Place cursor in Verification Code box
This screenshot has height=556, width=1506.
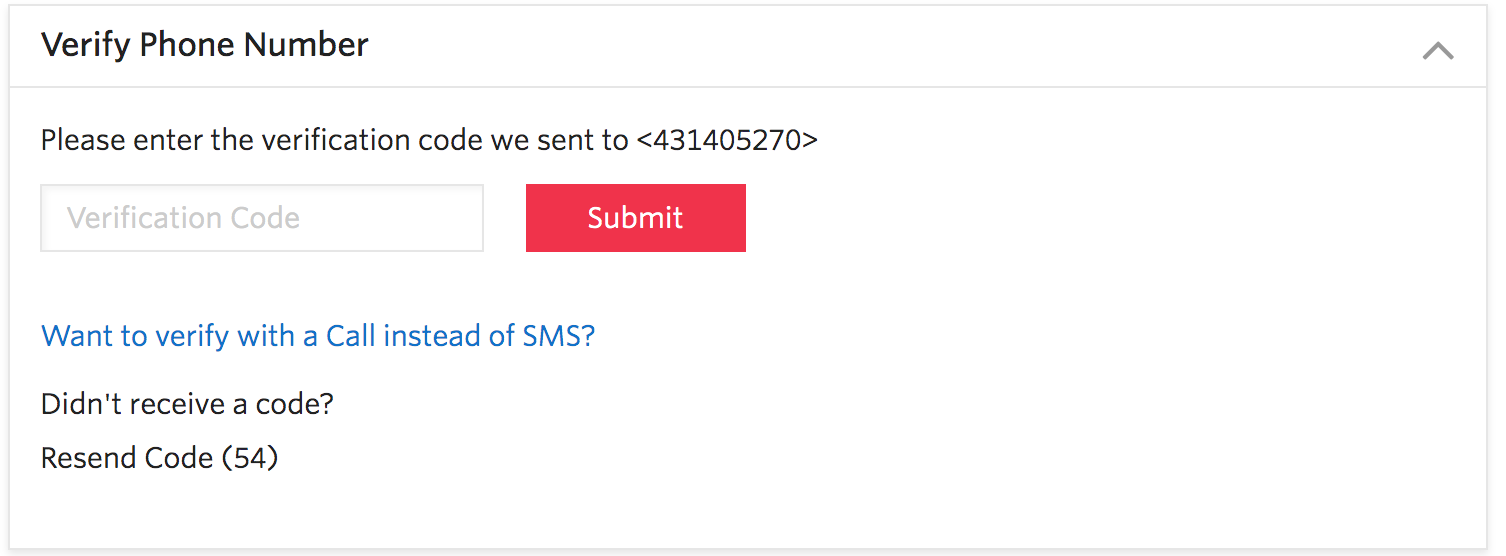tap(262, 218)
